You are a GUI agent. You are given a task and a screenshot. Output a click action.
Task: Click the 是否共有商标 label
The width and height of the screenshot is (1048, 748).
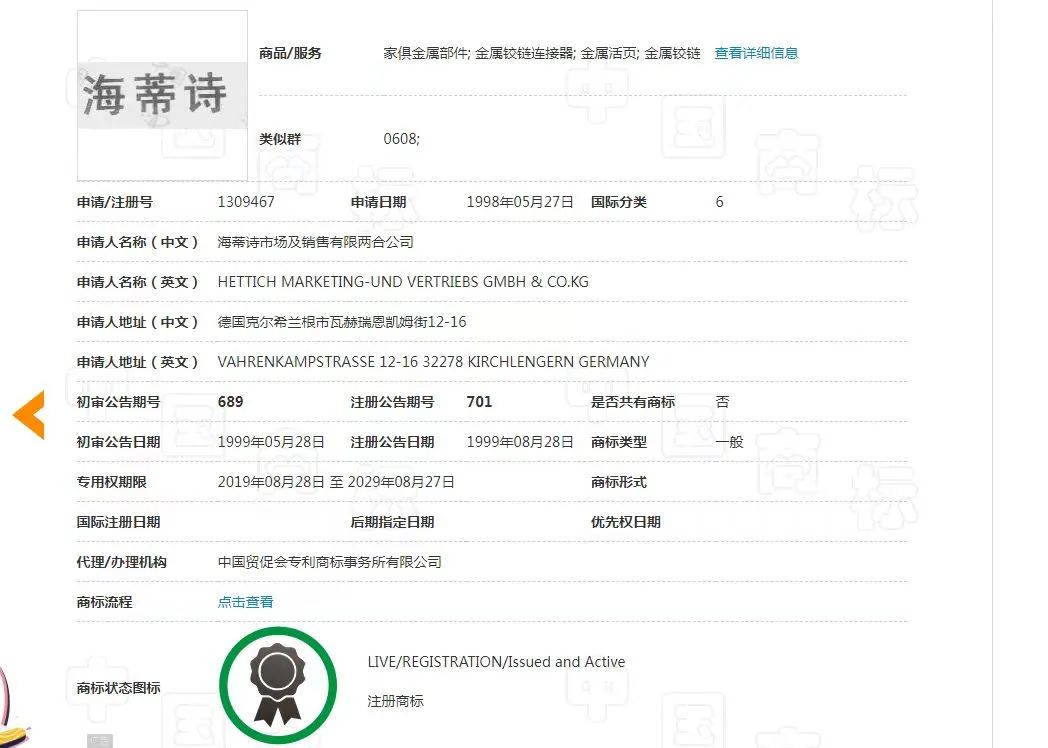coord(632,402)
